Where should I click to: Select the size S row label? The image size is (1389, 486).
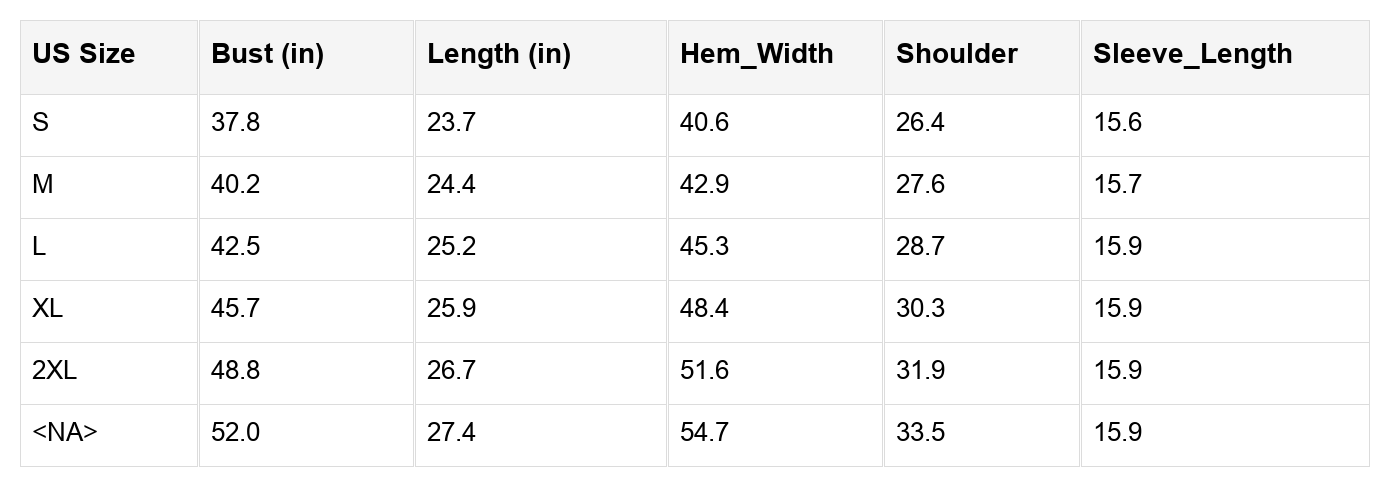41,123
